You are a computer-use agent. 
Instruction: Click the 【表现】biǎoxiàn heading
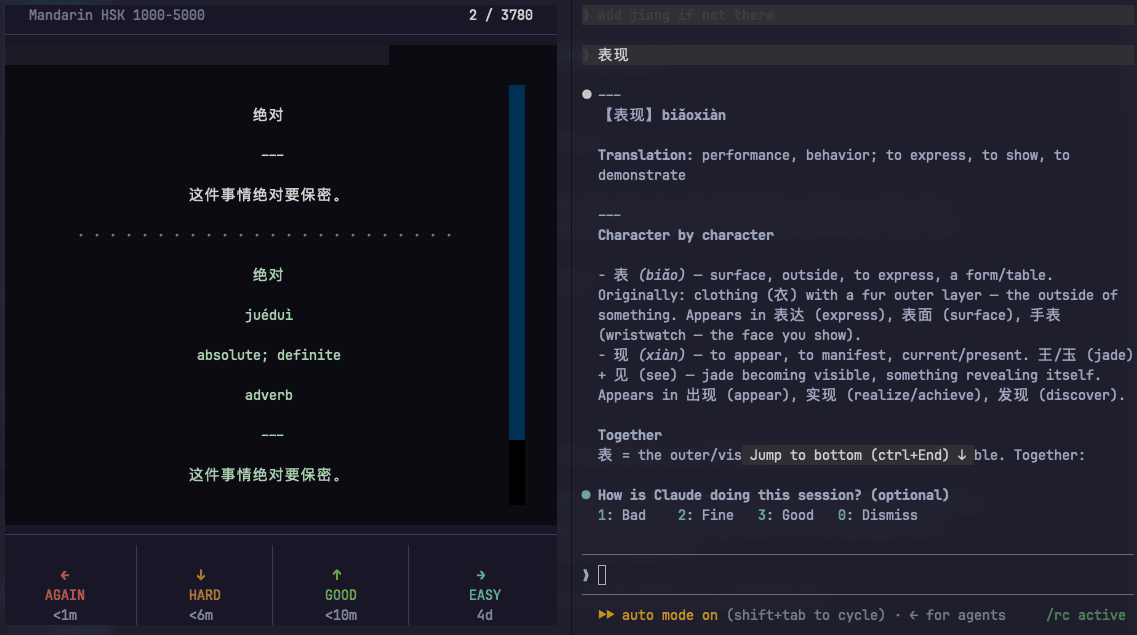[663, 115]
